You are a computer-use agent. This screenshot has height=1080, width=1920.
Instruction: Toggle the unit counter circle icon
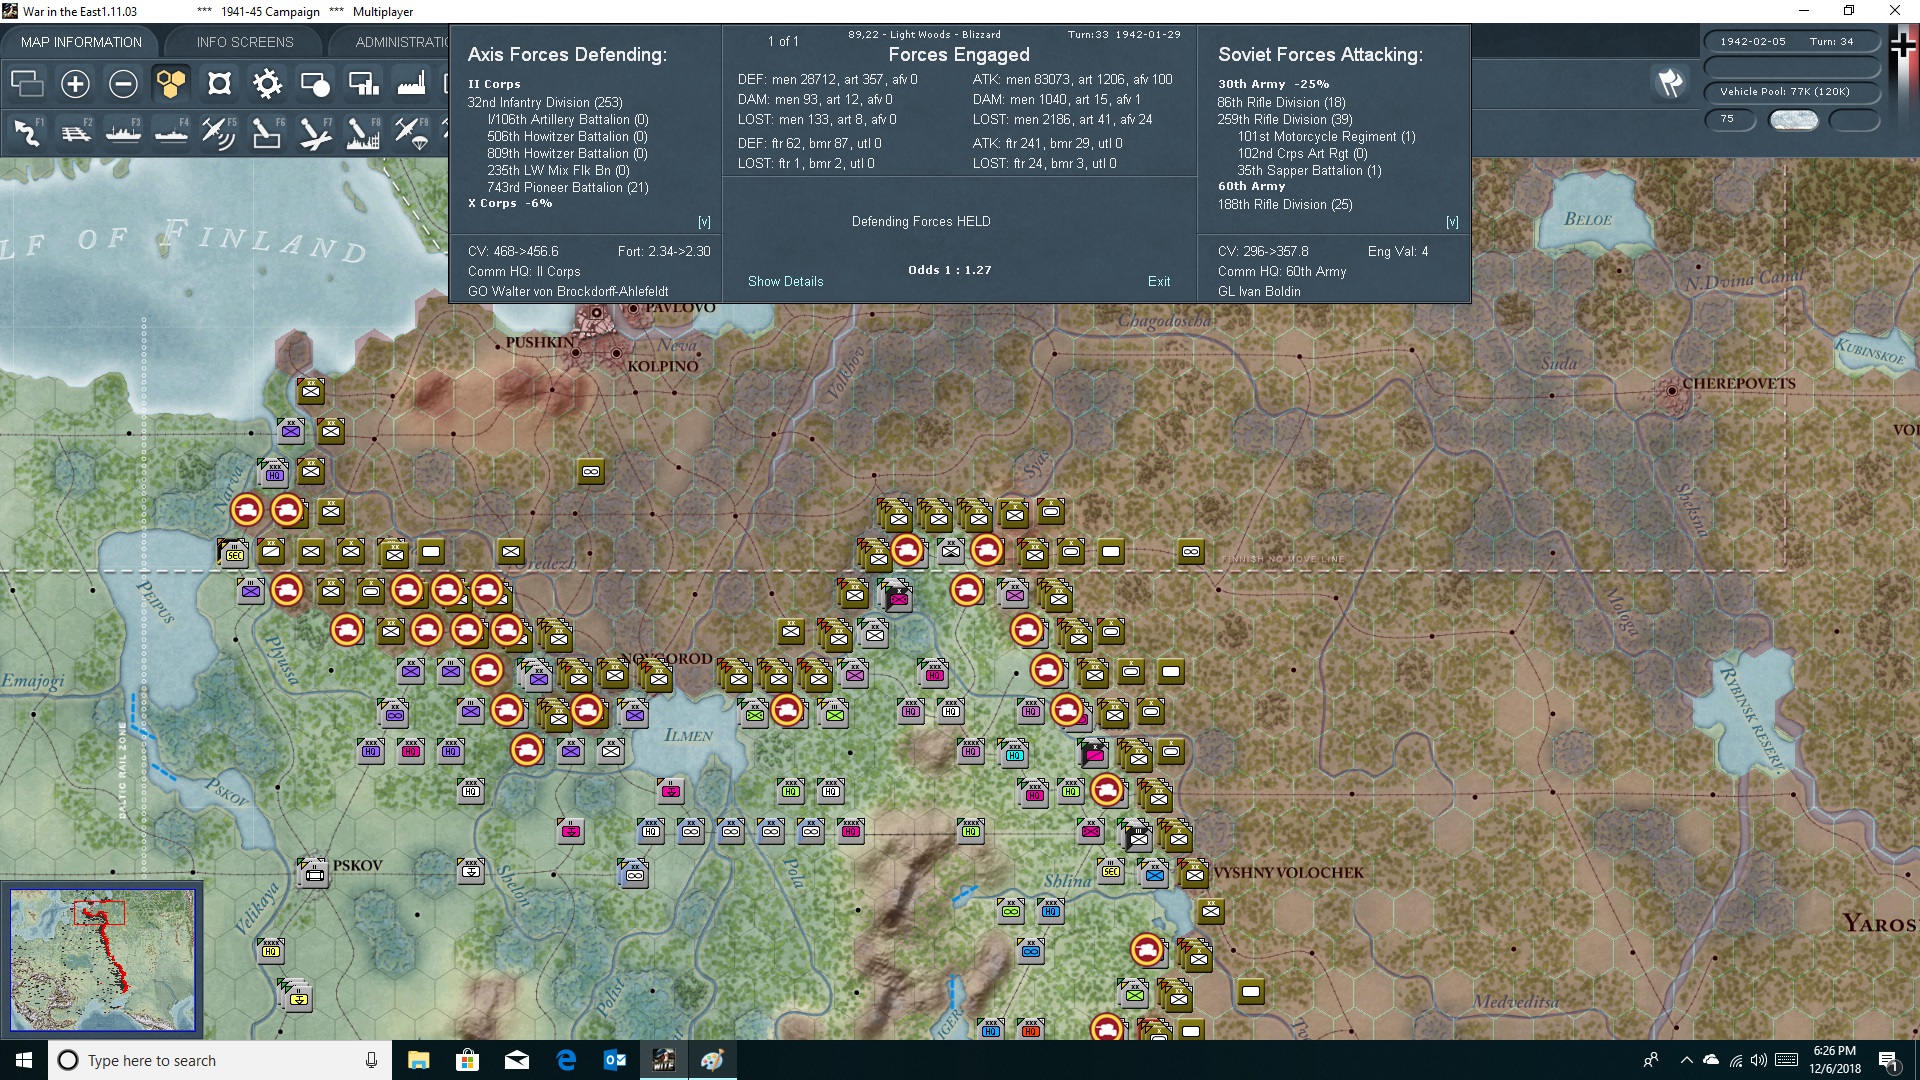[x=315, y=84]
